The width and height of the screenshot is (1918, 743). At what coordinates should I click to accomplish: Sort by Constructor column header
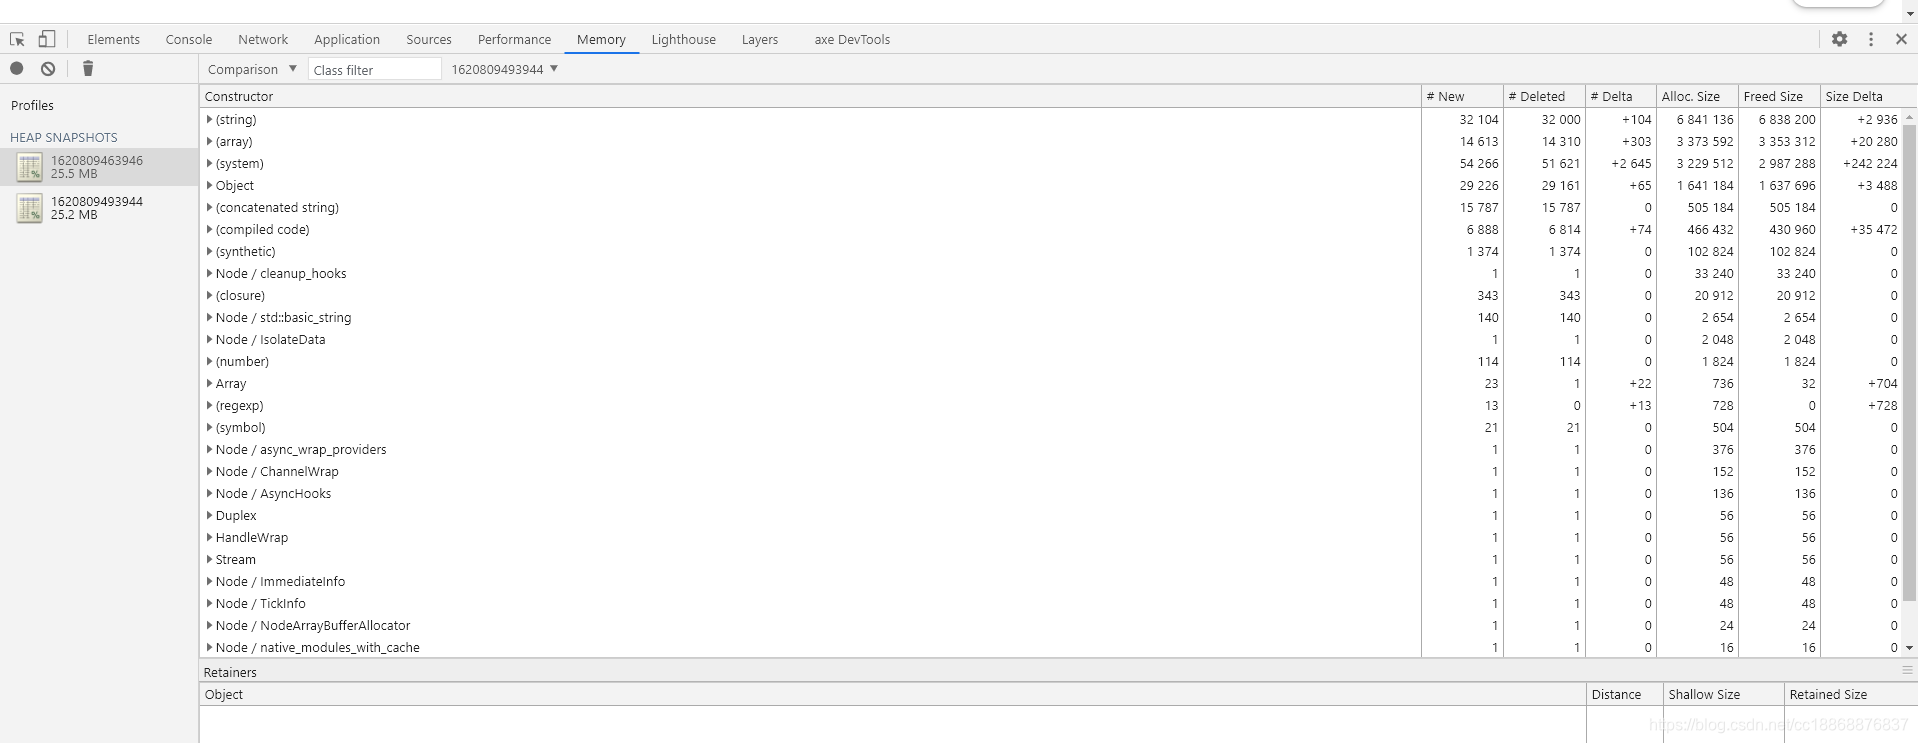coord(810,96)
